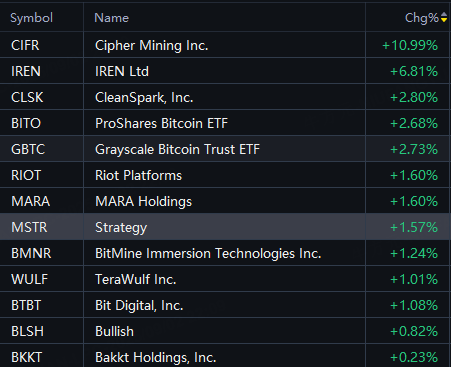Click the +6.81% change for IREN

(x=414, y=71)
